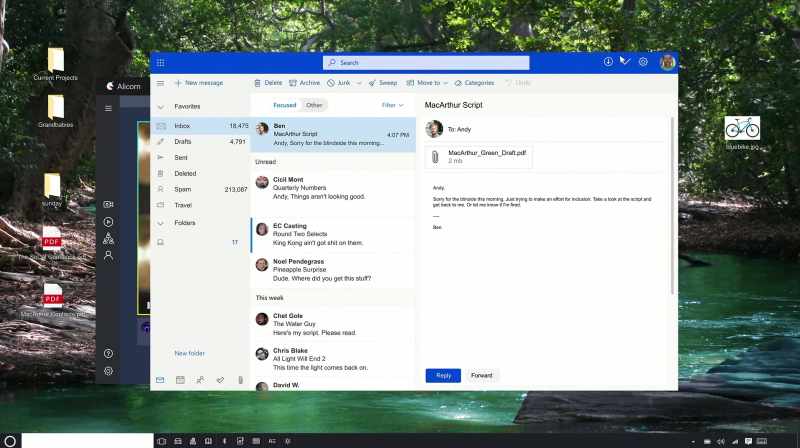Click the taskbar search box
The image size is (800, 448).
pos(87,441)
